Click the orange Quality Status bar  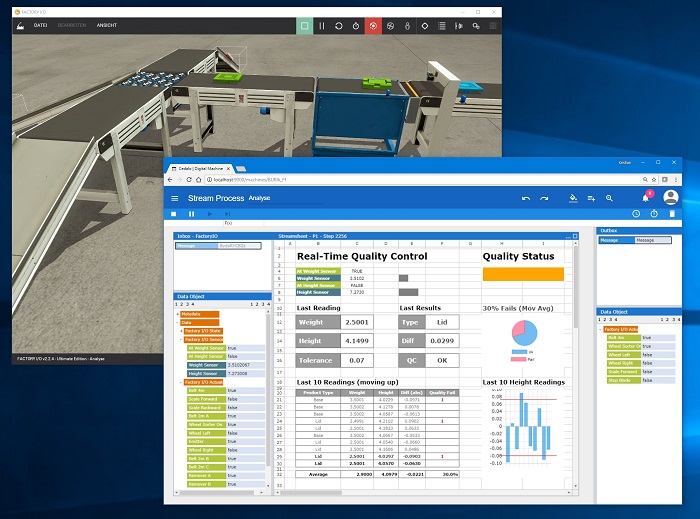tap(523, 273)
